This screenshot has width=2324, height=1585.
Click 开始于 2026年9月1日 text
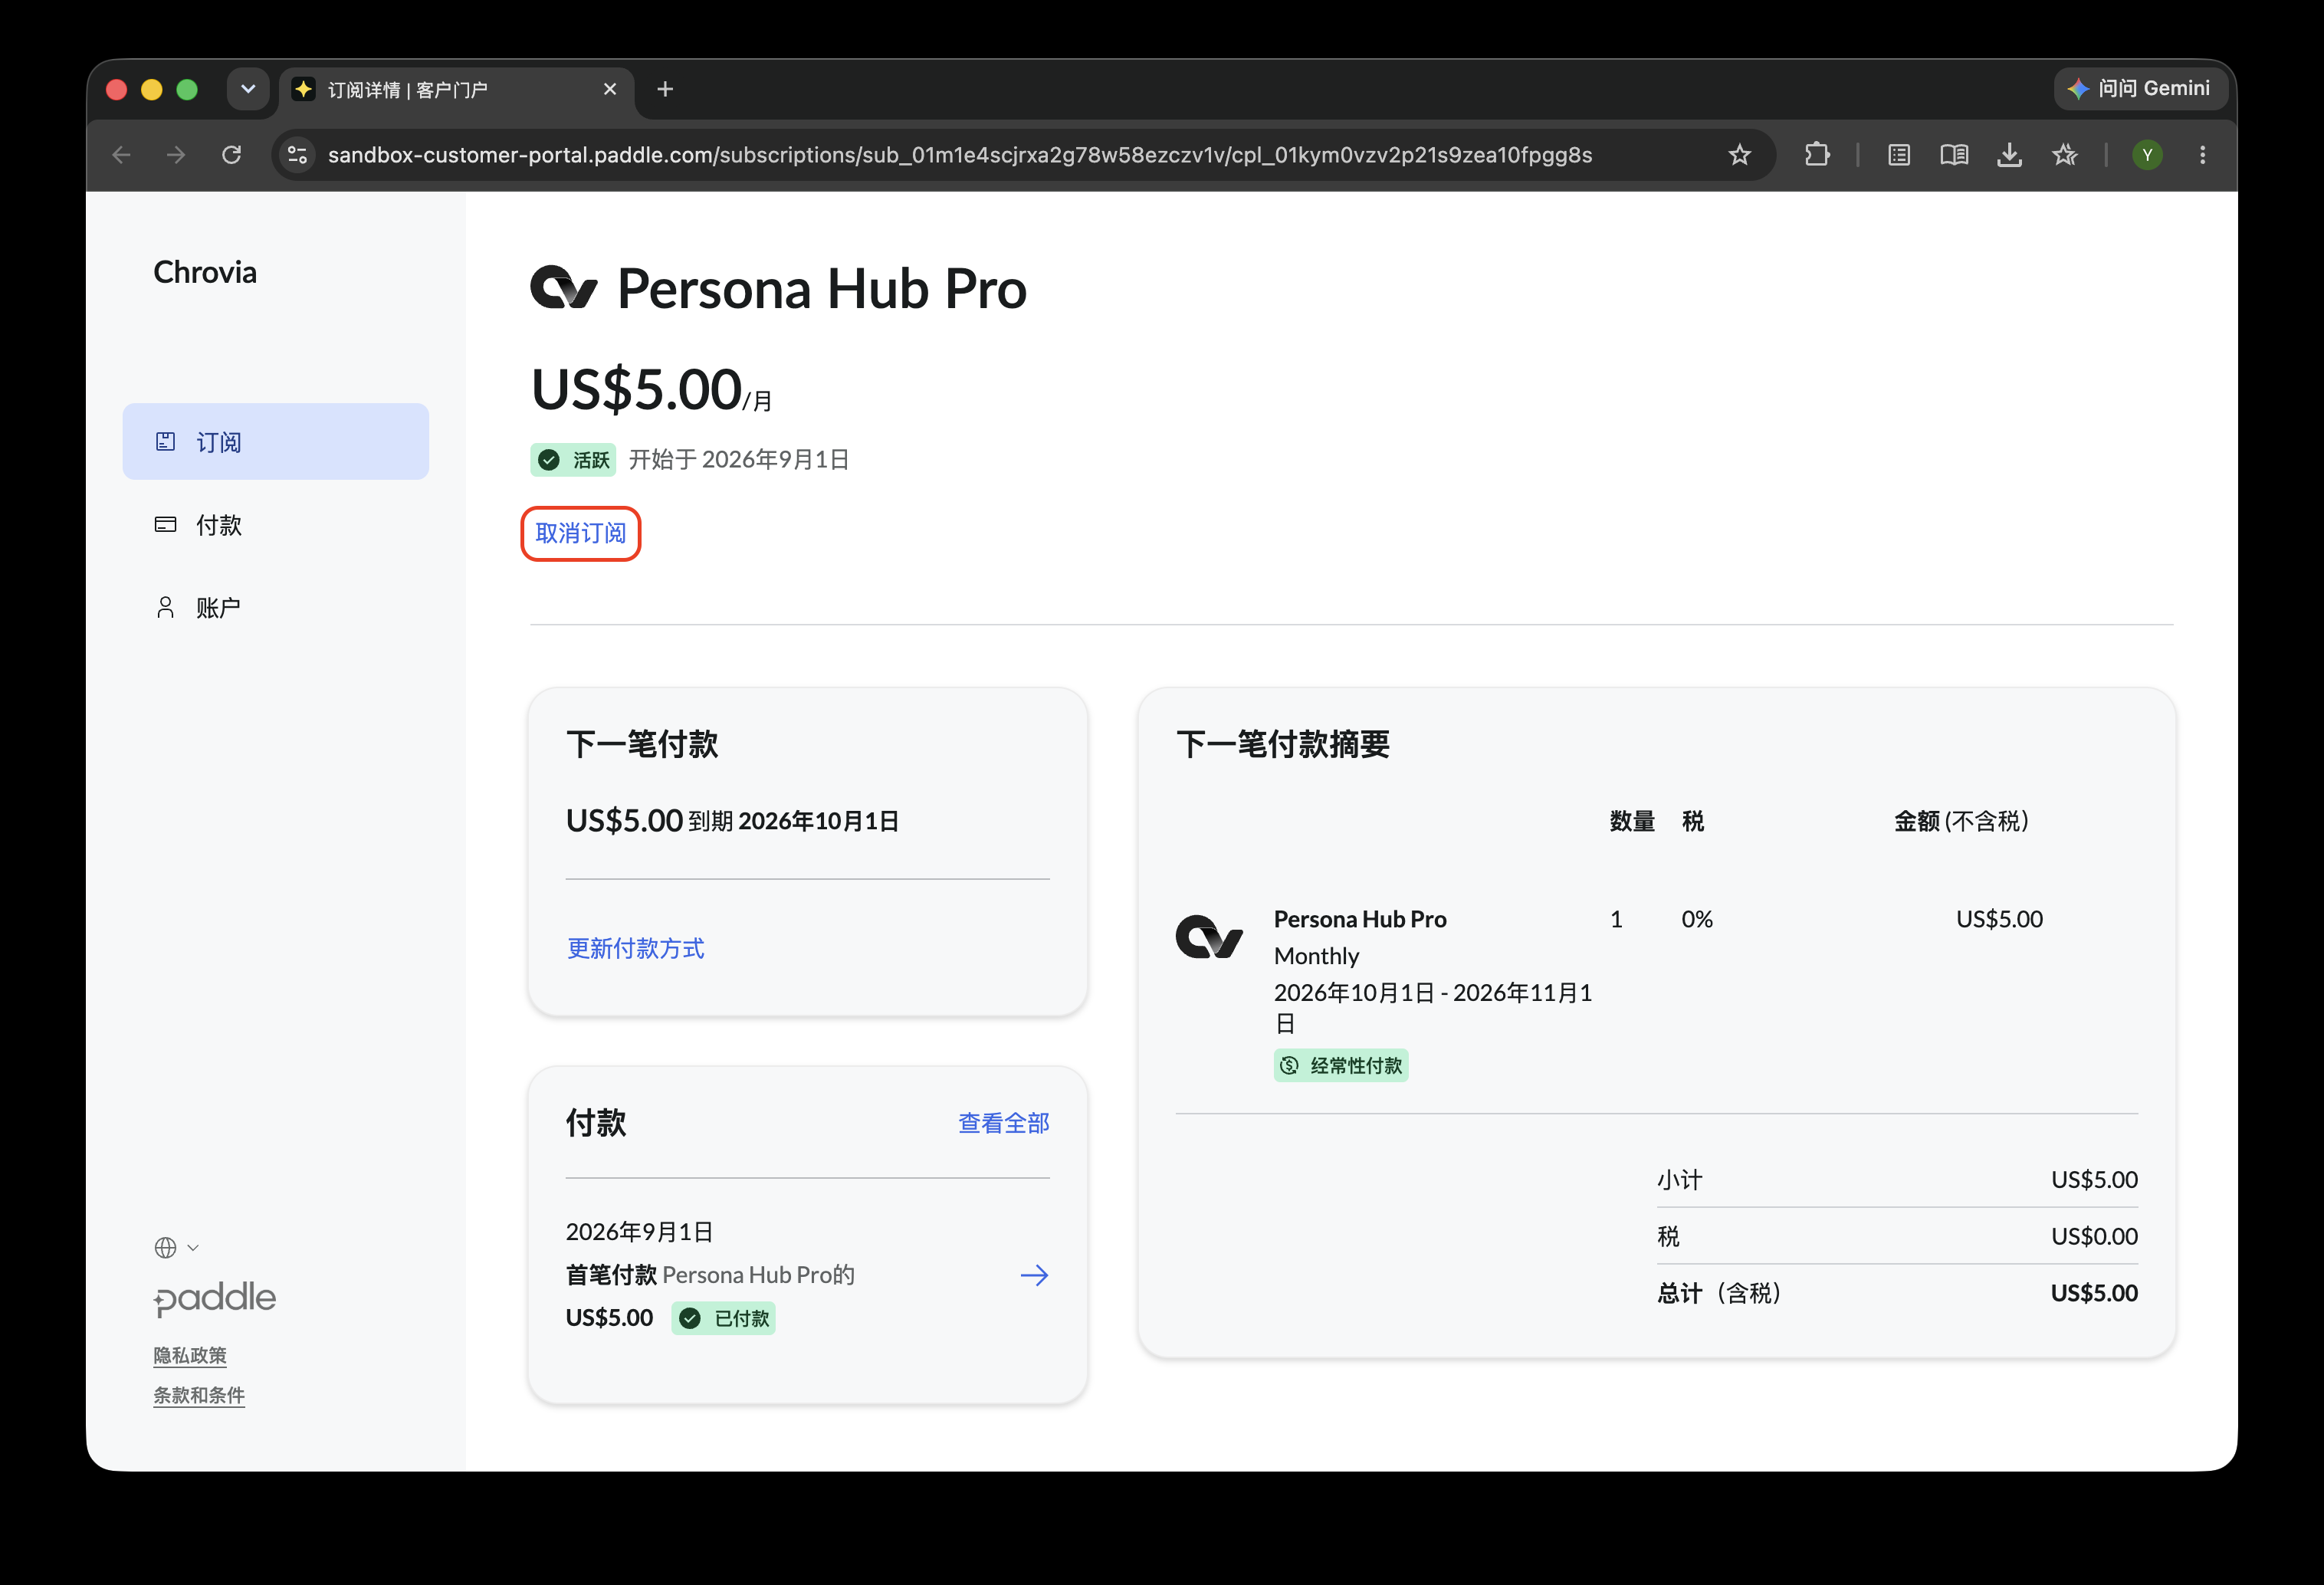738,459
